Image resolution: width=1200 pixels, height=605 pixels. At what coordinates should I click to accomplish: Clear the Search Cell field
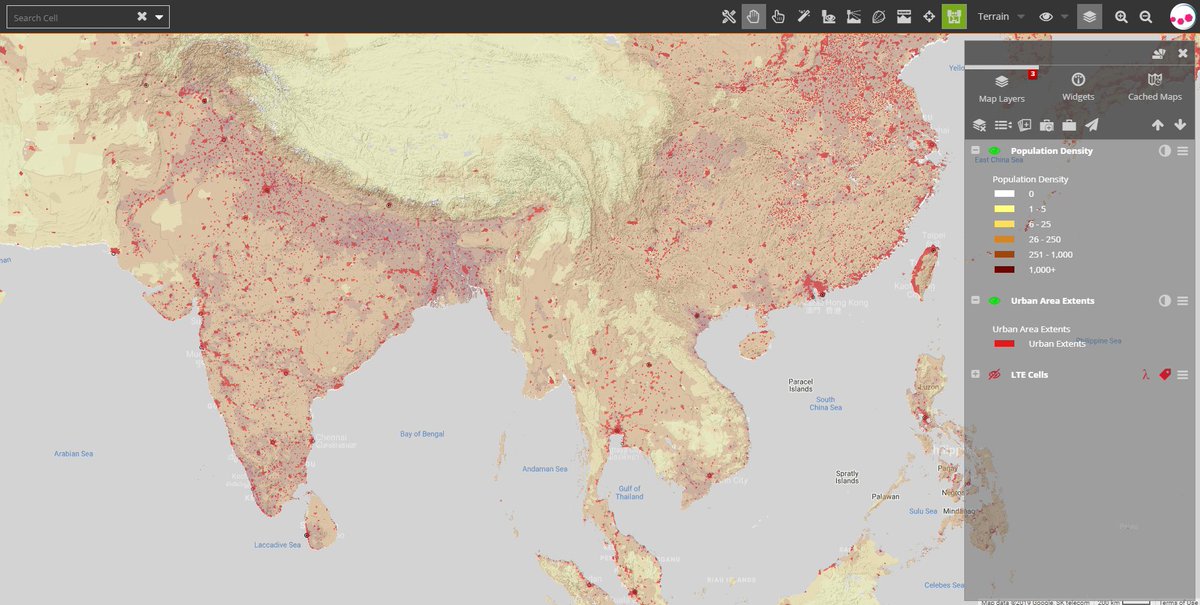click(142, 17)
